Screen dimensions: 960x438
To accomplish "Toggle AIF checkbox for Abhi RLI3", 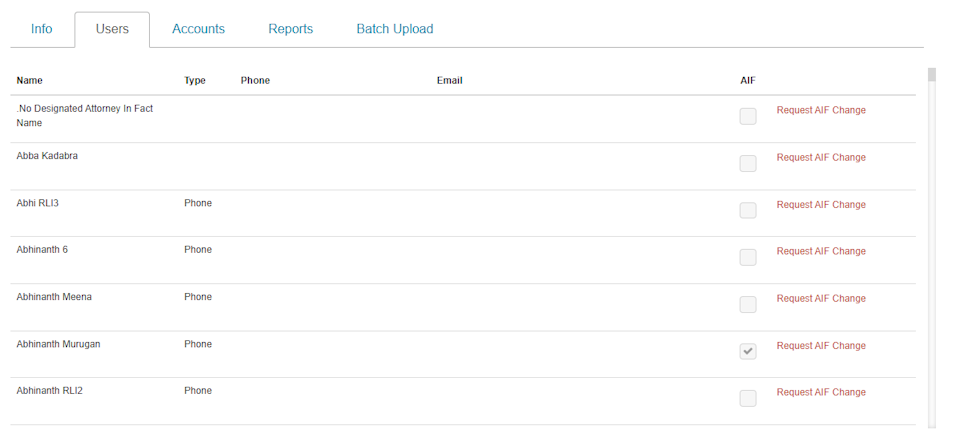I will (748, 211).
